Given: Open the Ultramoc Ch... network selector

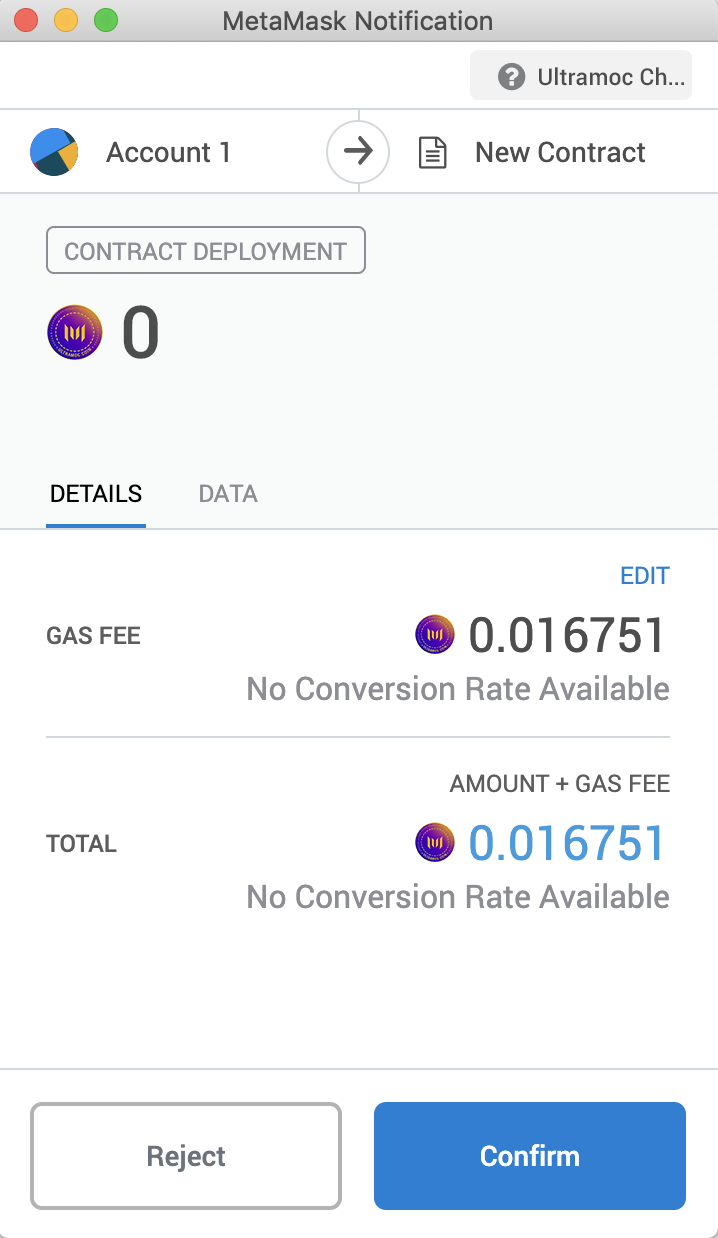Looking at the screenshot, I should pyautogui.click(x=581, y=76).
